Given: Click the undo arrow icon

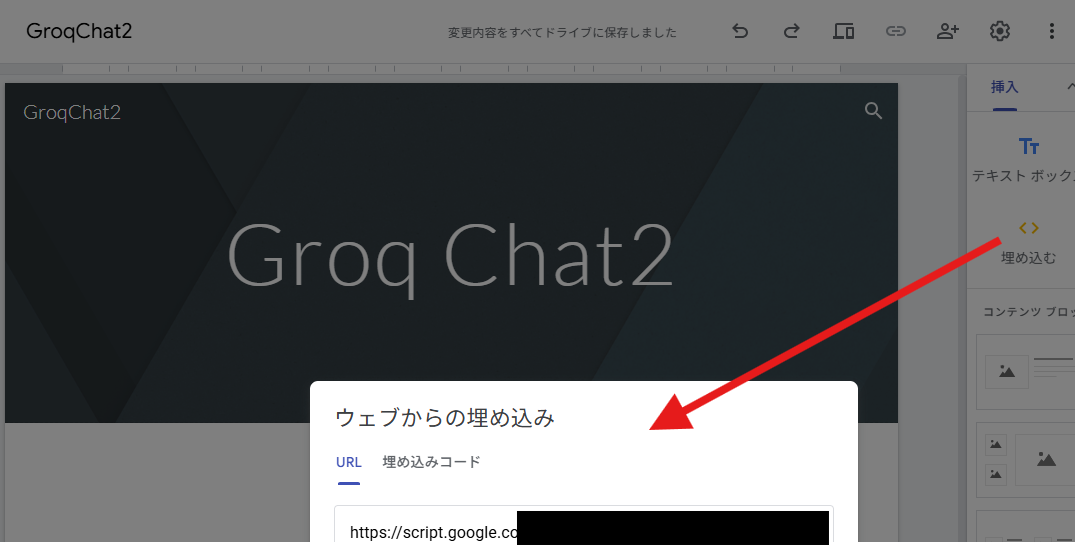Looking at the screenshot, I should [x=740, y=31].
